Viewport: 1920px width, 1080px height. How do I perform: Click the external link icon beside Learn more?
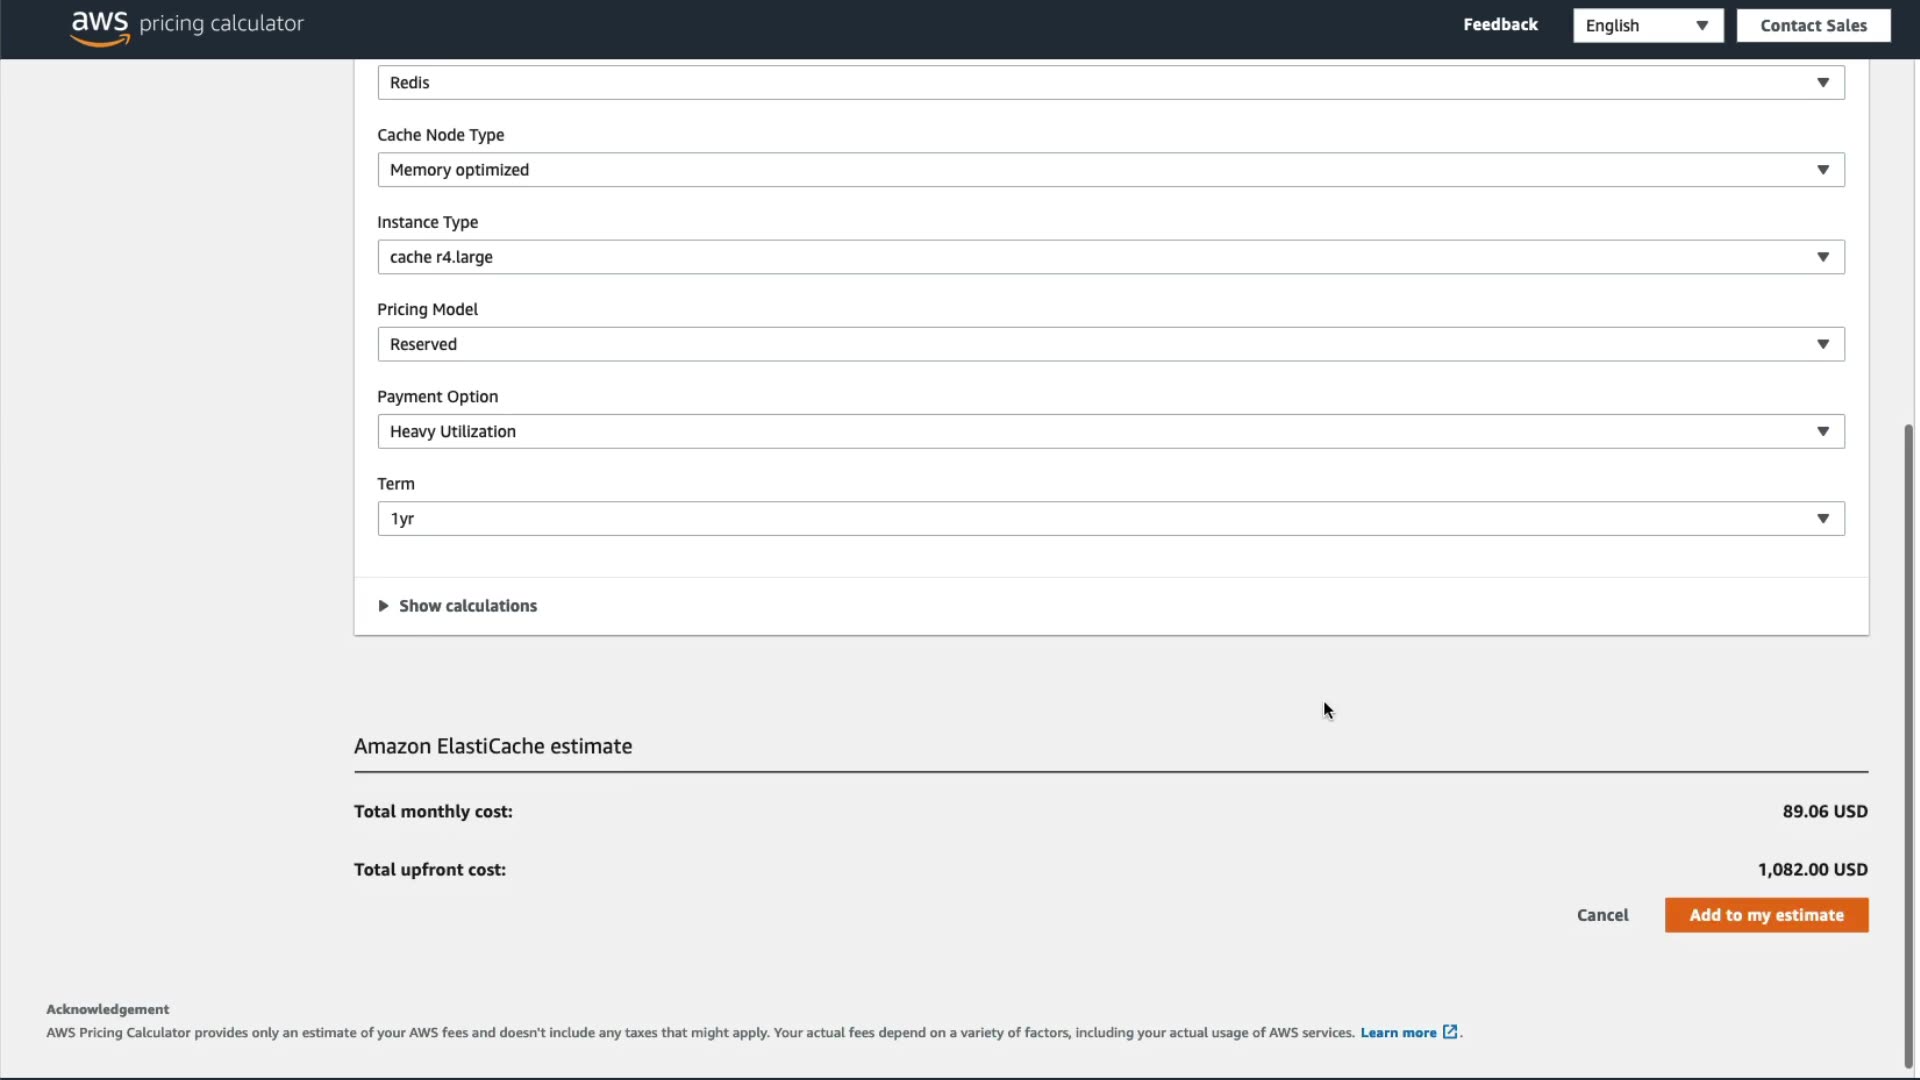pyautogui.click(x=1450, y=1032)
